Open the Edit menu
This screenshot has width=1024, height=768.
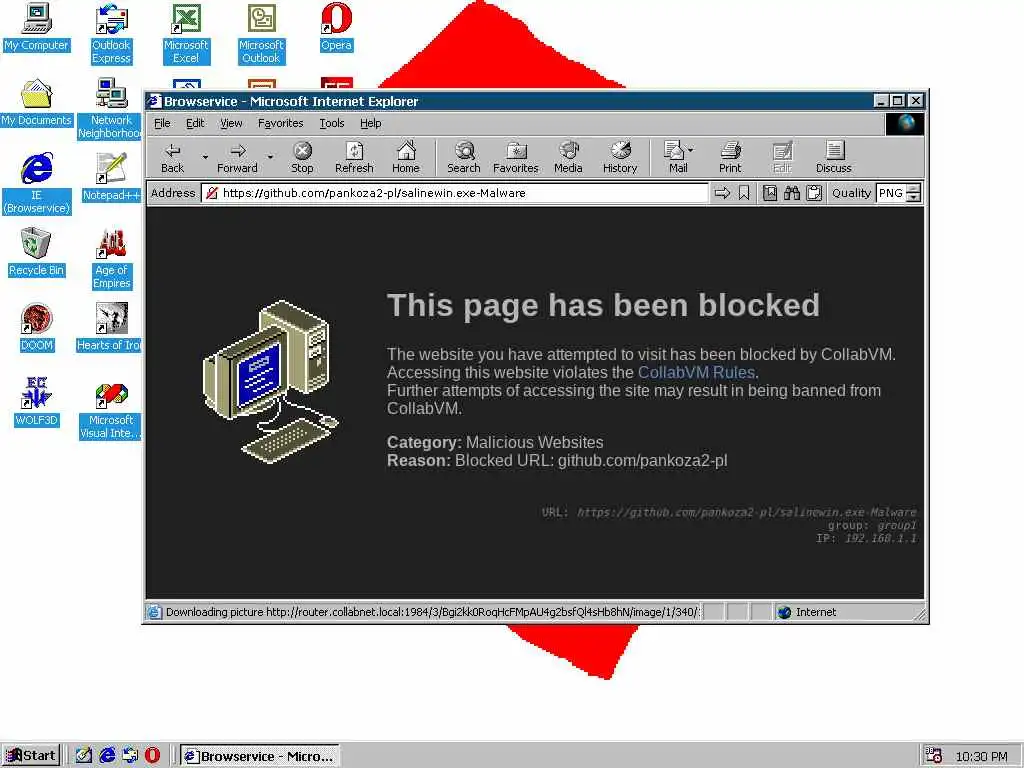point(195,123)
